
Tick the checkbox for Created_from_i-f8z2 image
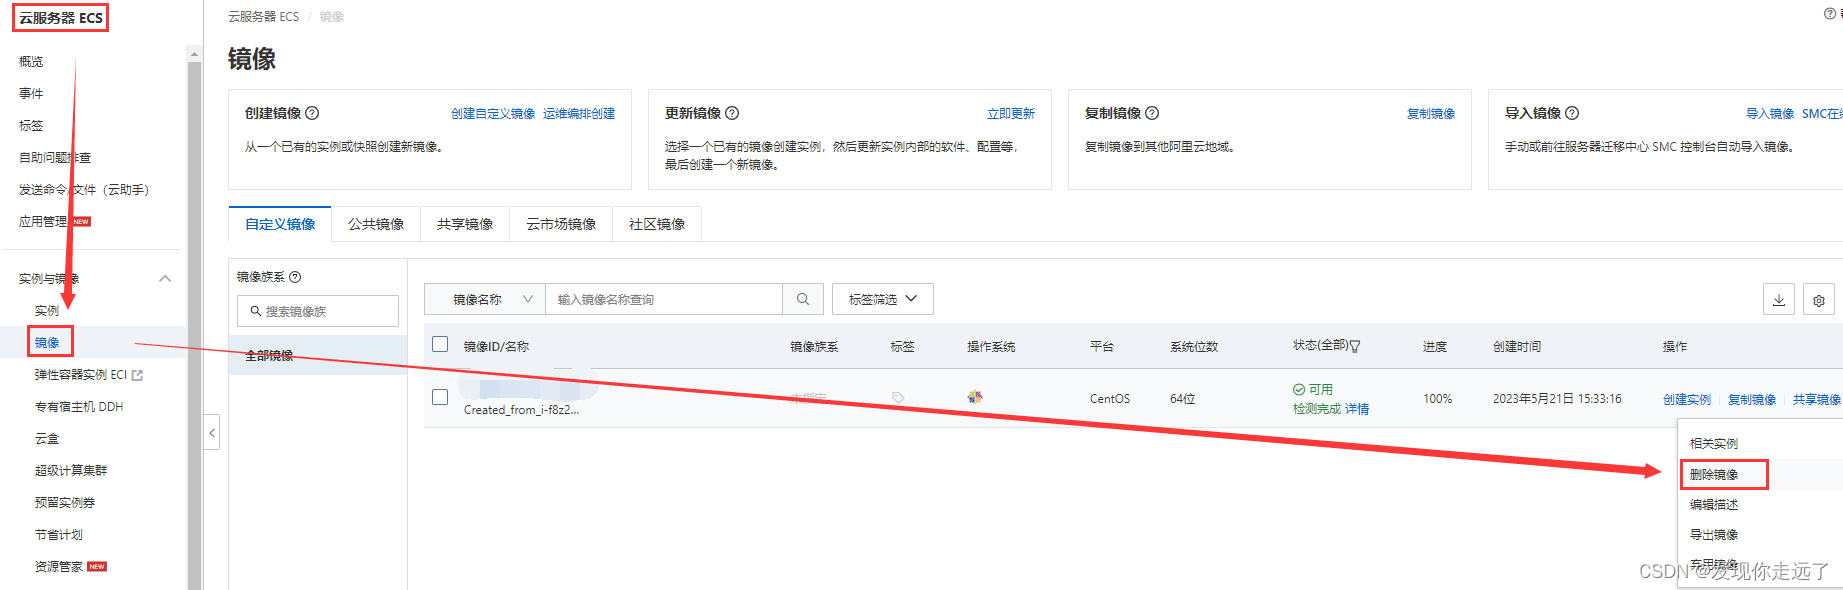[x=440, y=397]
